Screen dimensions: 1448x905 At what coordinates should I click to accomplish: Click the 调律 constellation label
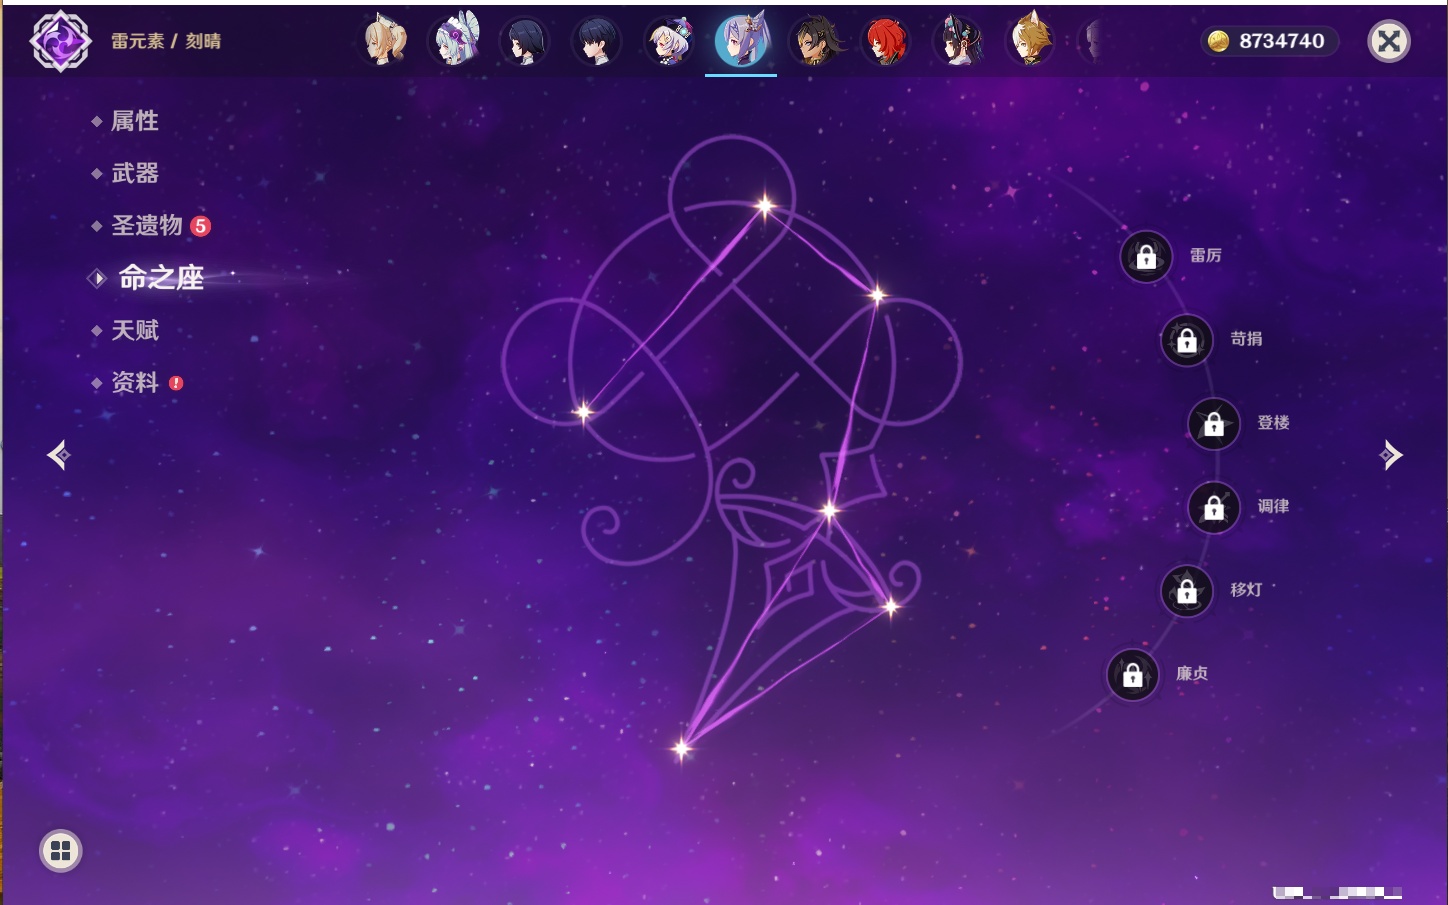[1274, 507]
